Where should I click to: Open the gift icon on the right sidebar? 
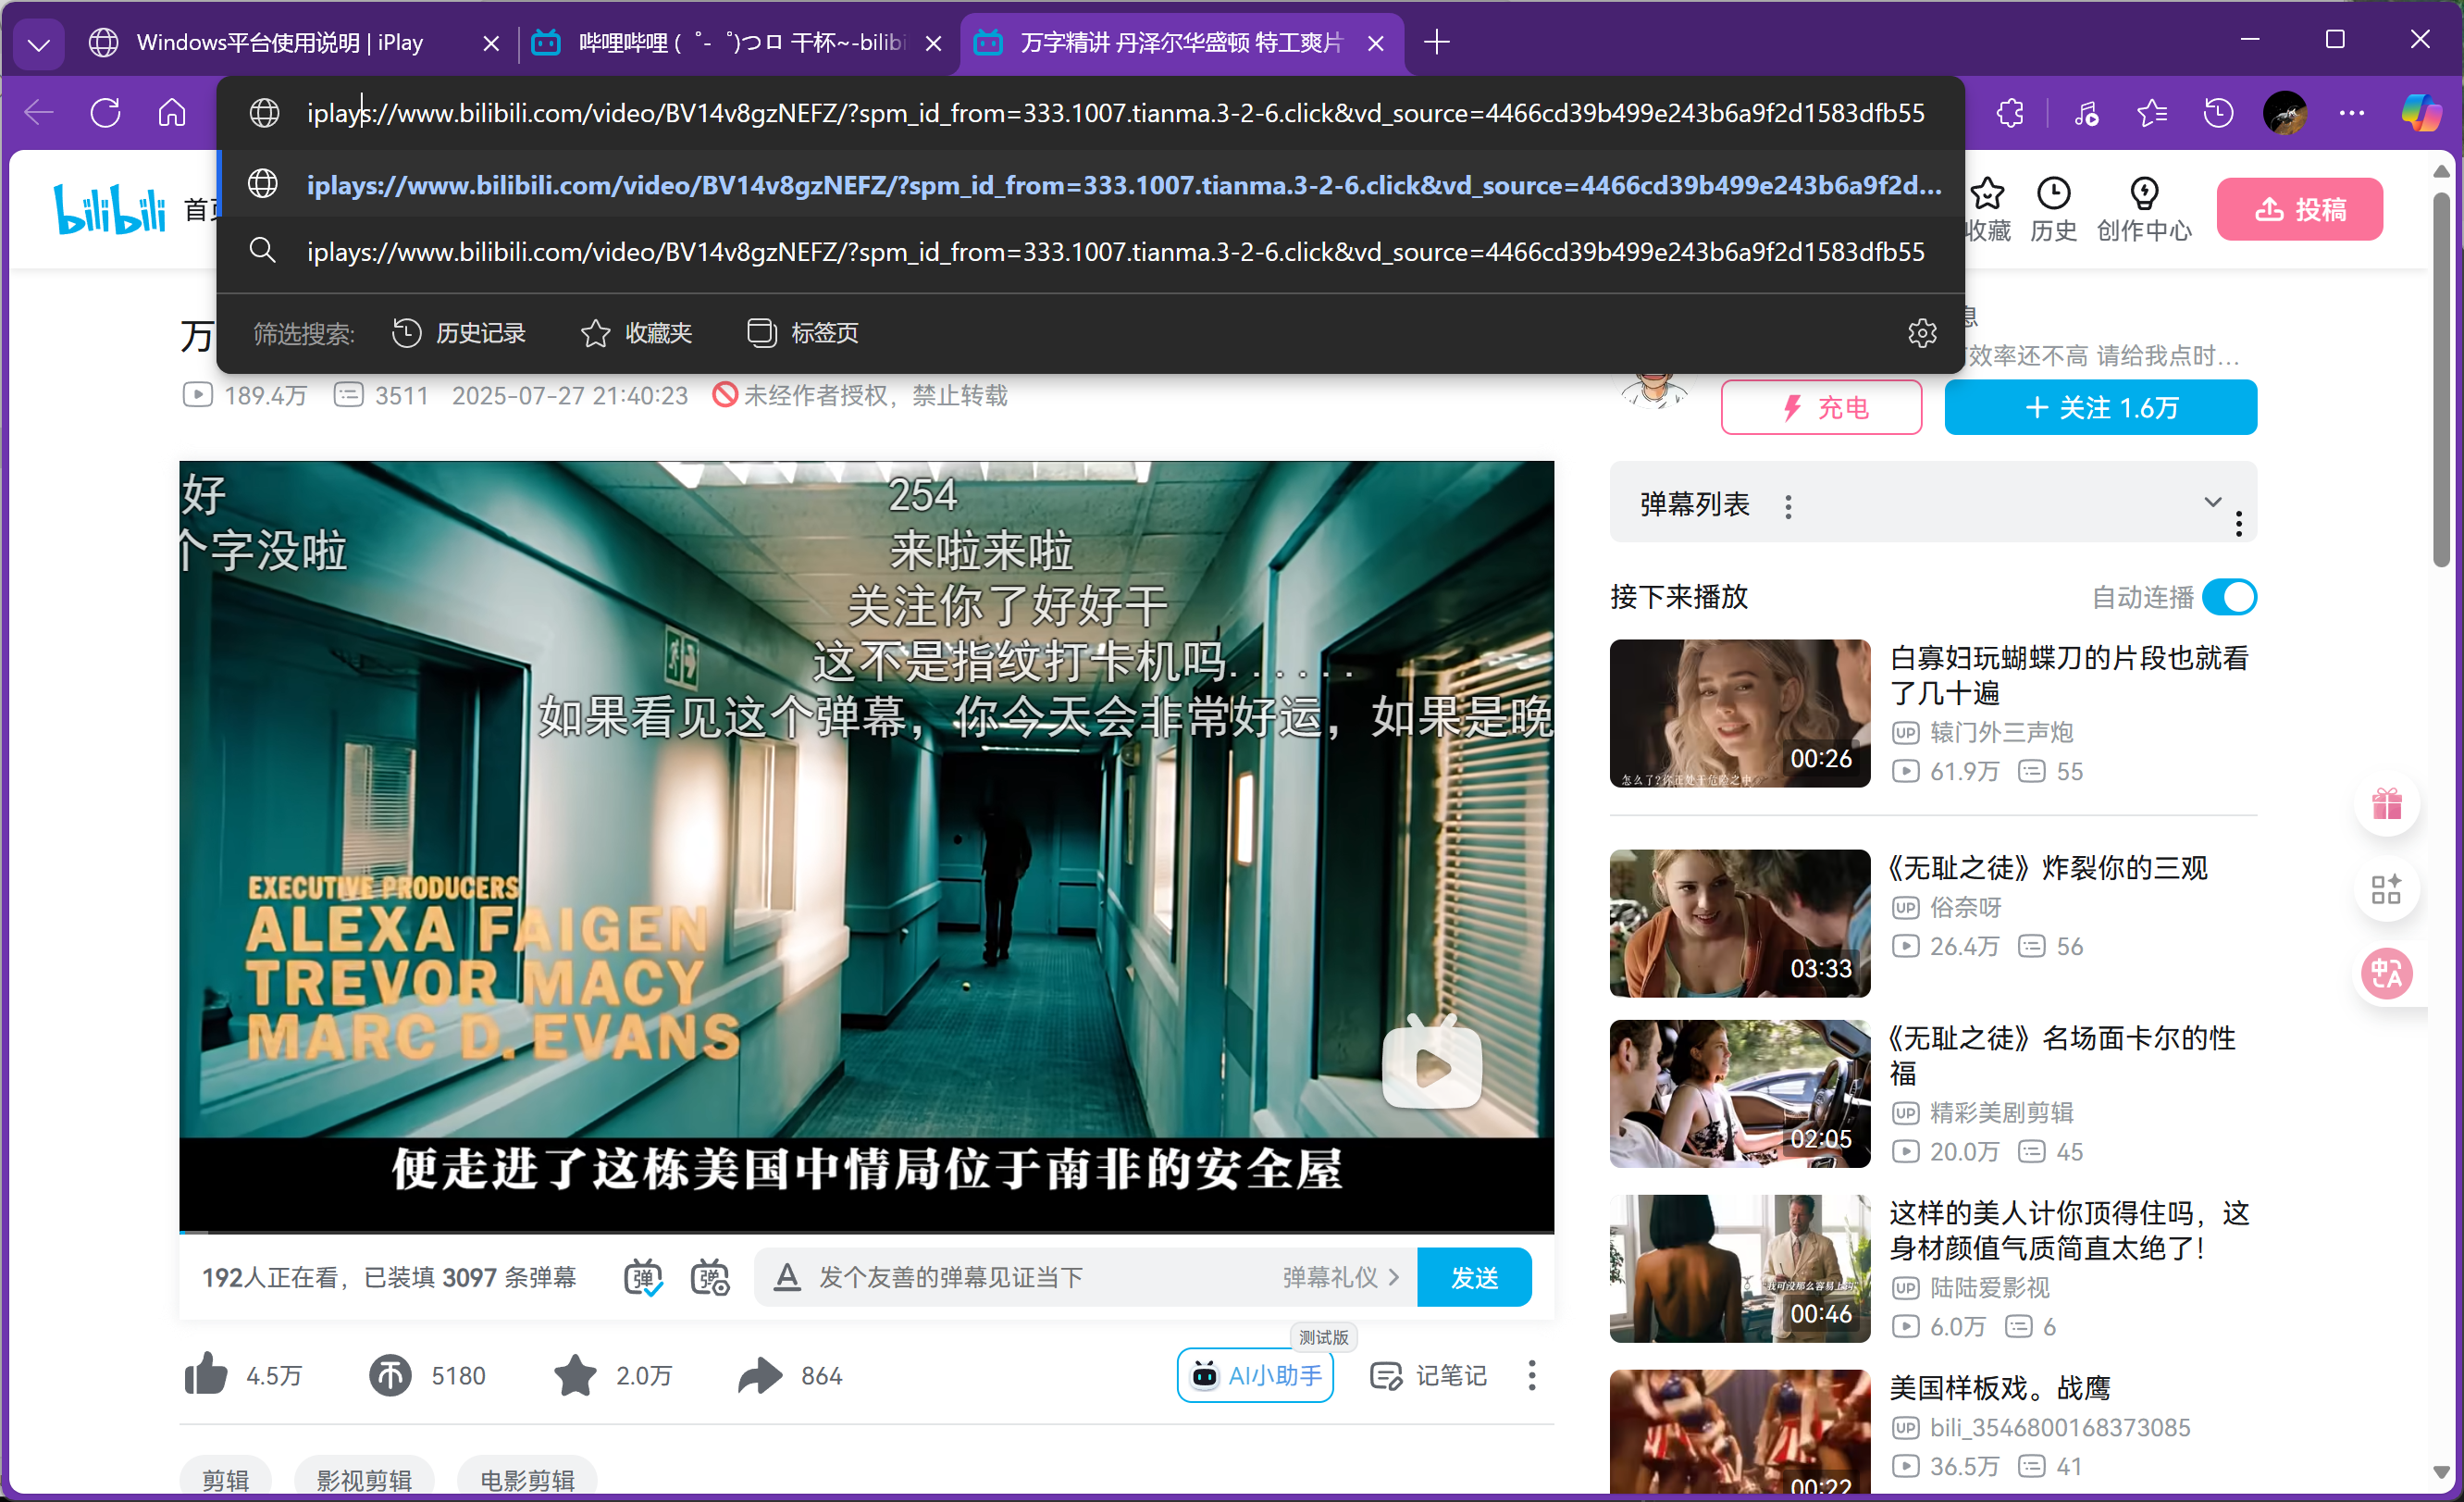tap(2388, 805)
